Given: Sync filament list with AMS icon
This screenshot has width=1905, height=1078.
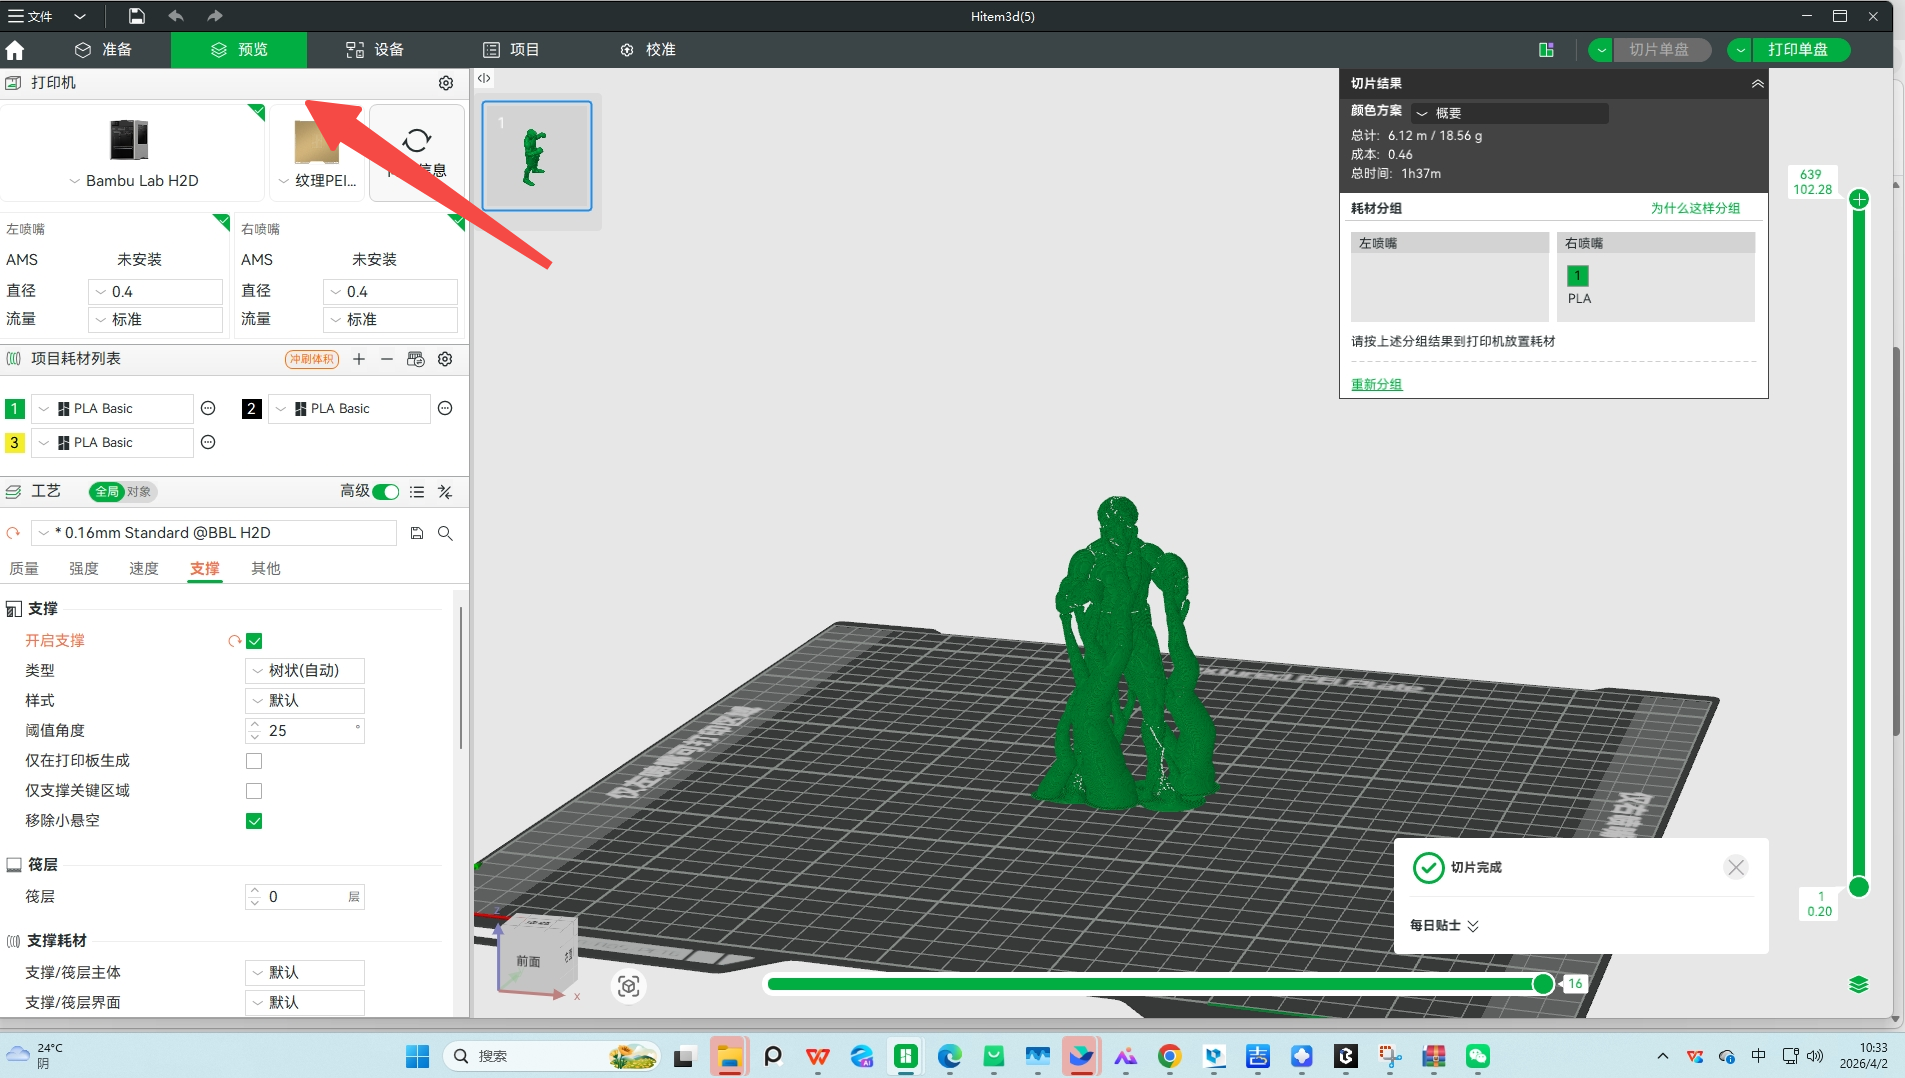Looking at the screenshot, I should (x=415, y=359).
